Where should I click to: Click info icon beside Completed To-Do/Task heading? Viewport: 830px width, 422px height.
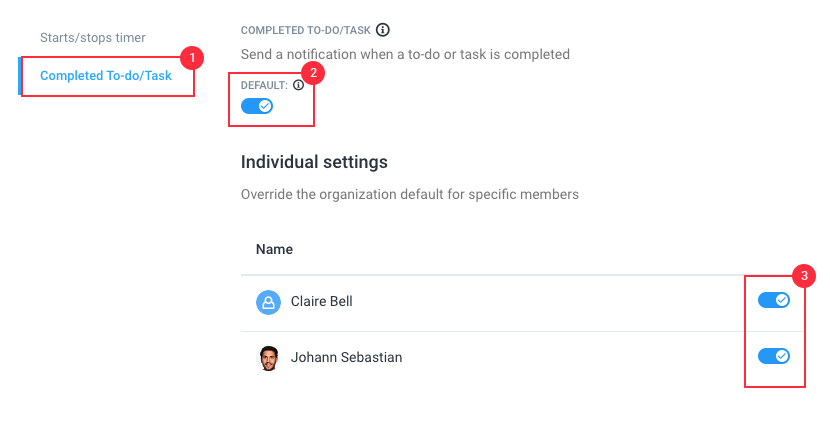[383, 30]
